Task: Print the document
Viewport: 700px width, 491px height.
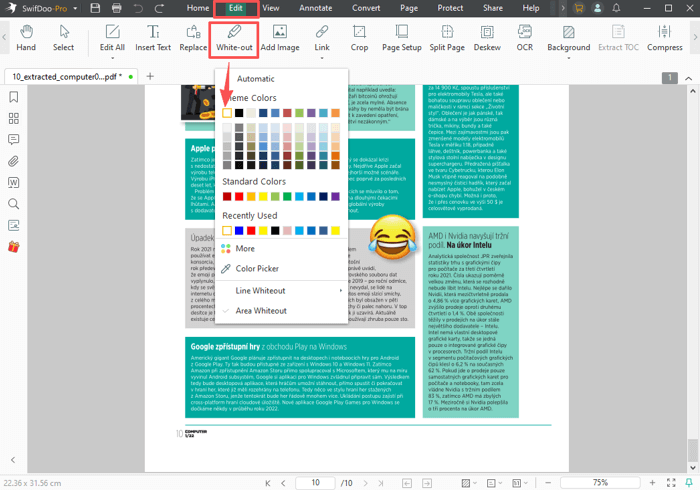Action: click(x=117, y=8)
